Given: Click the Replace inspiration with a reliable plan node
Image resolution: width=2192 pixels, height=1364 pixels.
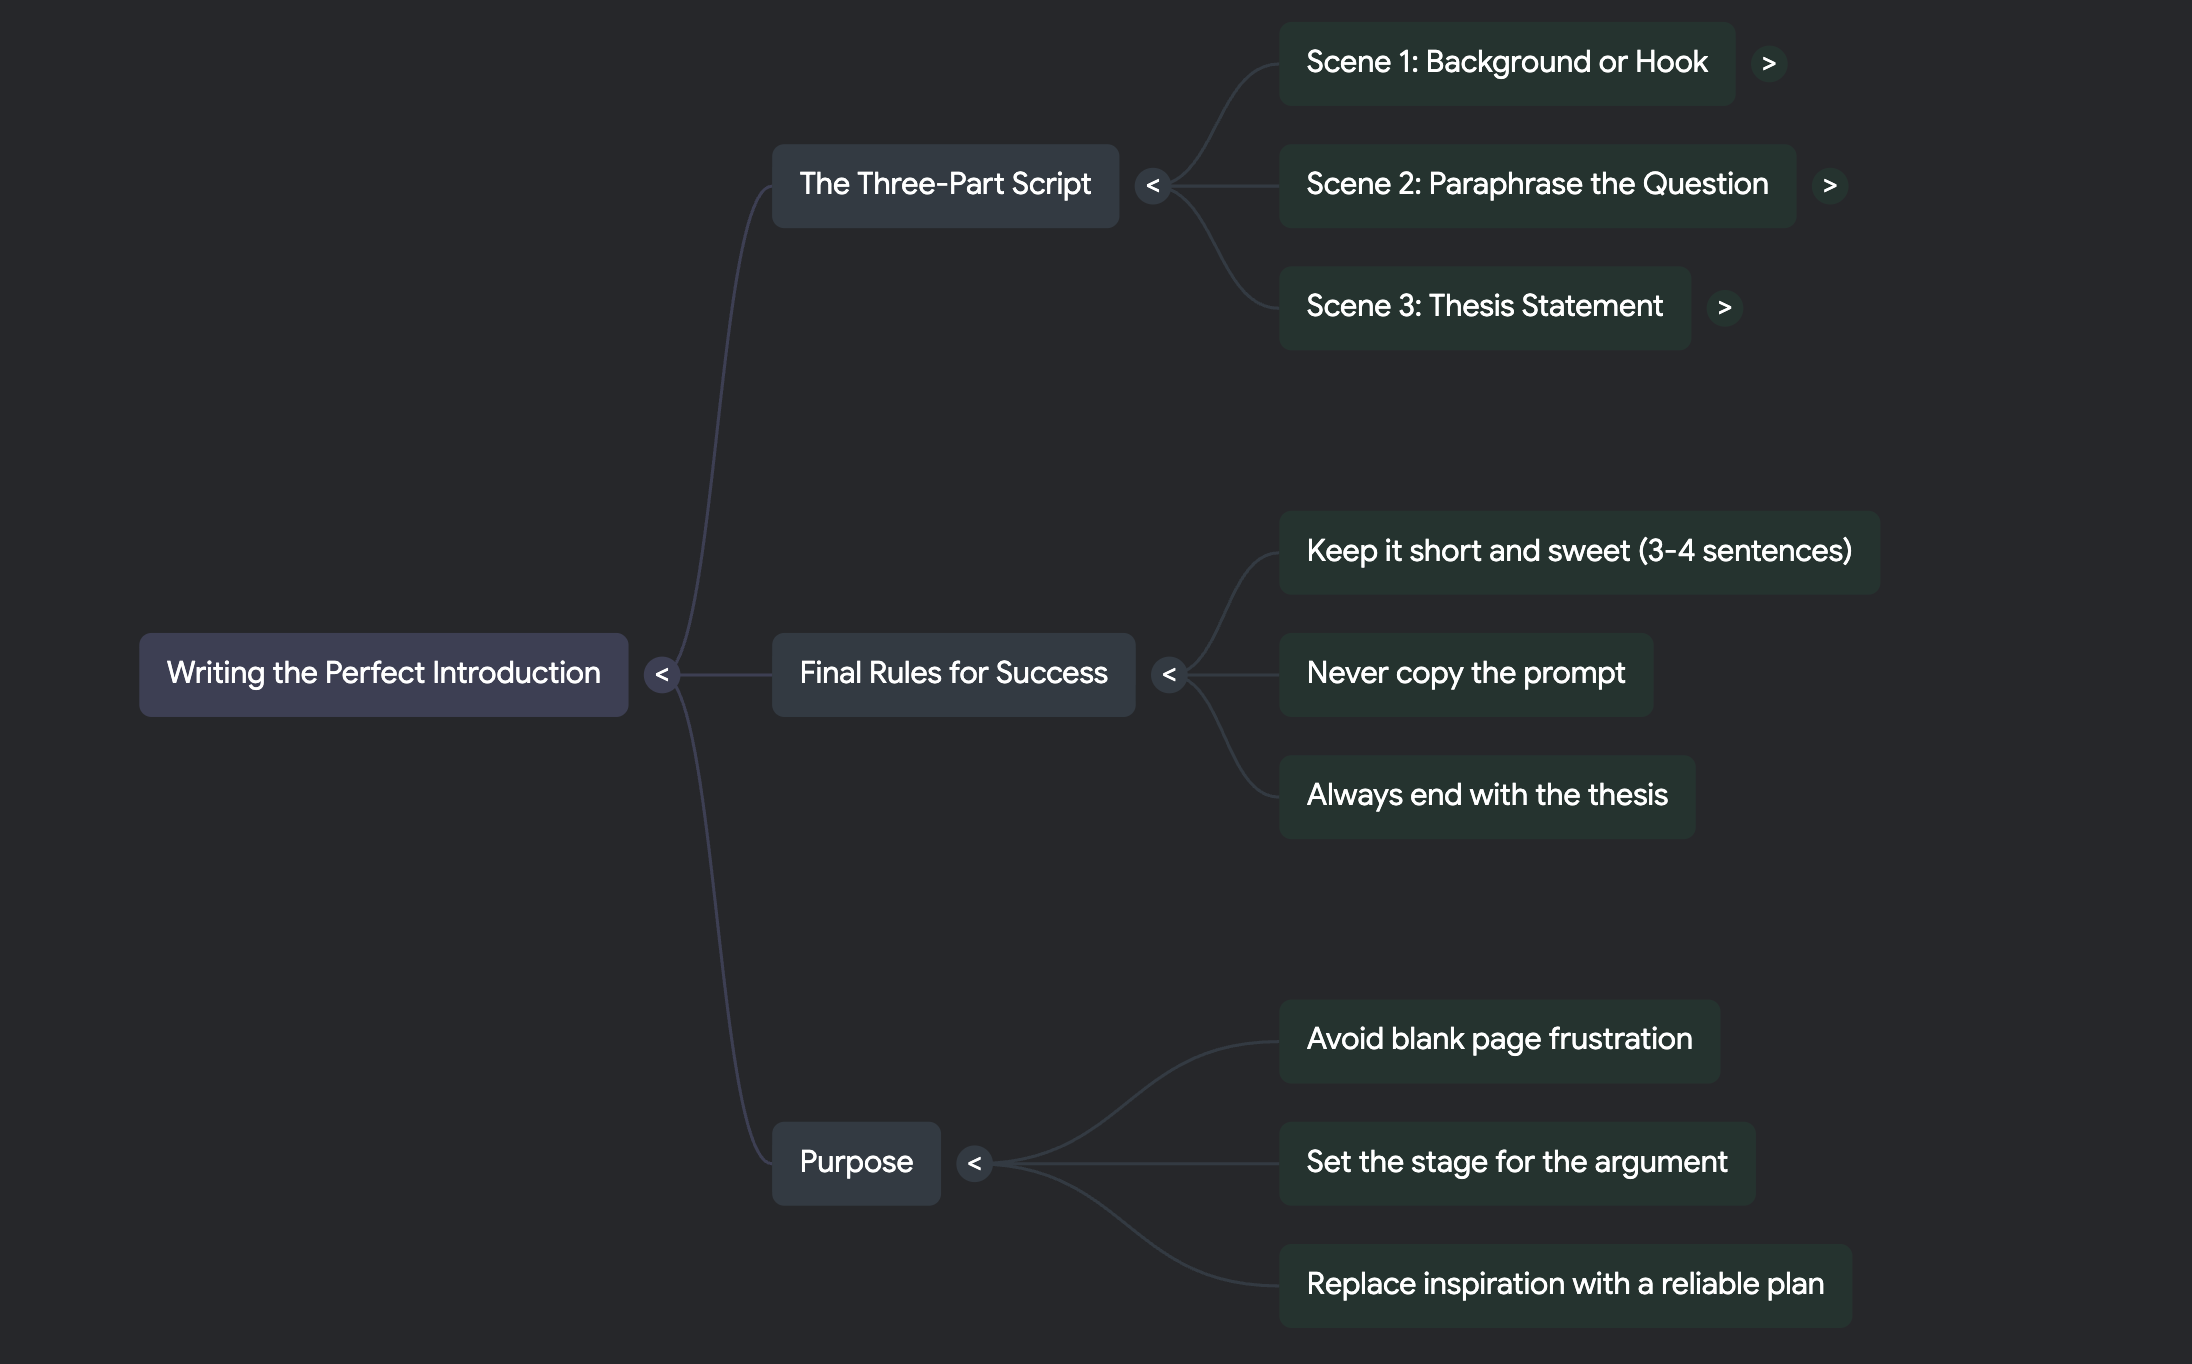Looking at the screenshot, I should [x=1565, y=1285].
